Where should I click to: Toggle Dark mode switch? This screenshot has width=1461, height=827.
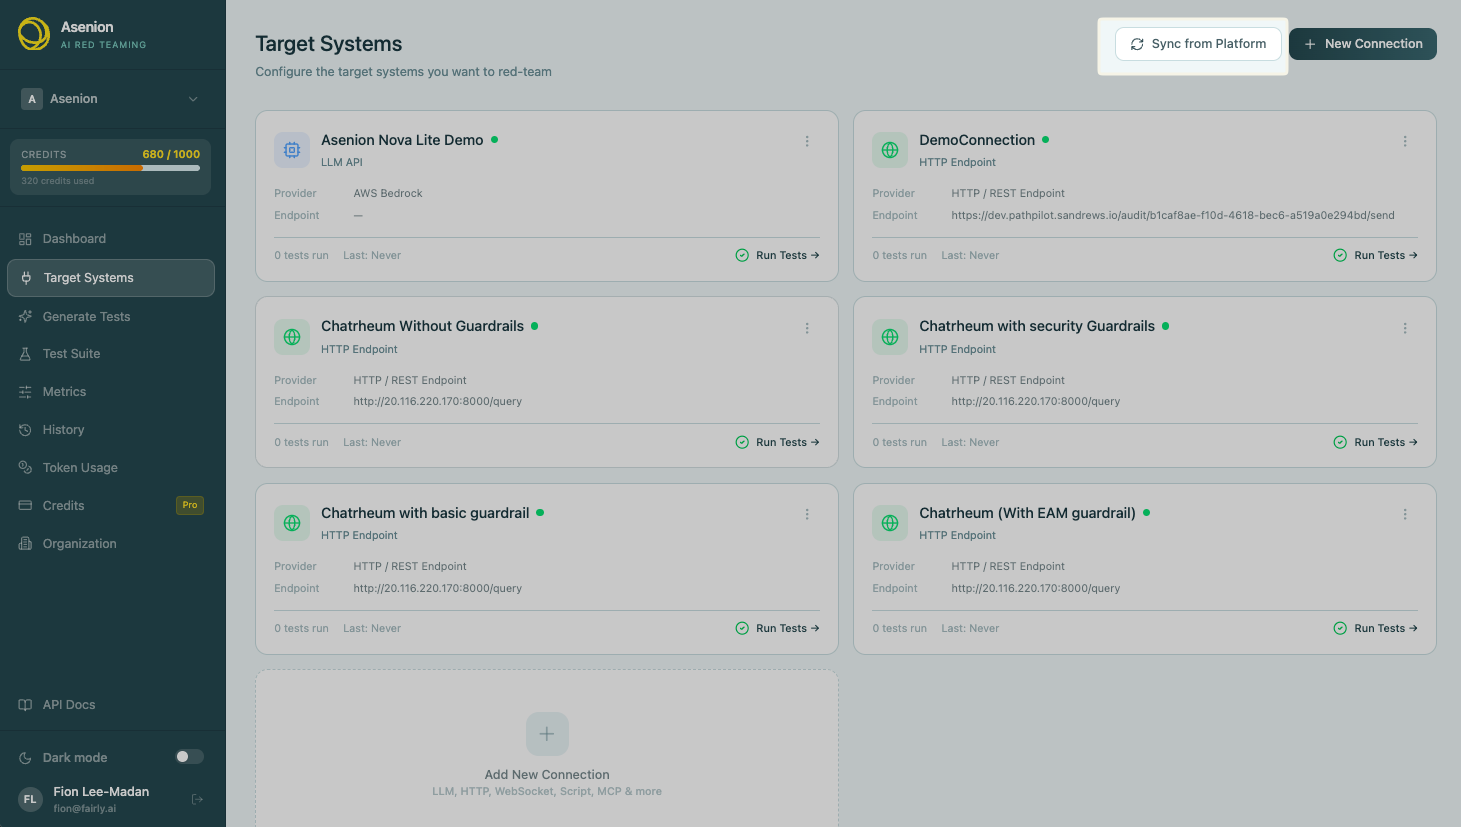[x=189, y=757]
